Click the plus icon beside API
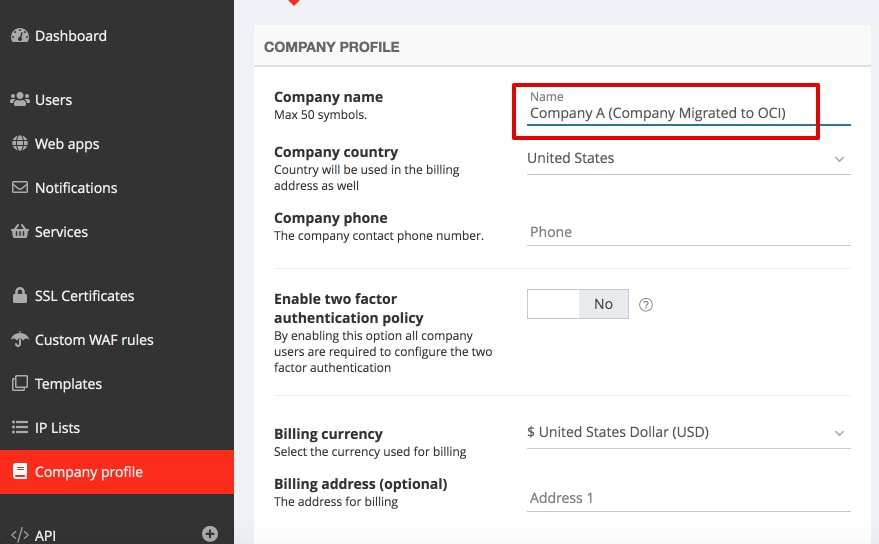This screenshot has height=544, width=879. 210,534
